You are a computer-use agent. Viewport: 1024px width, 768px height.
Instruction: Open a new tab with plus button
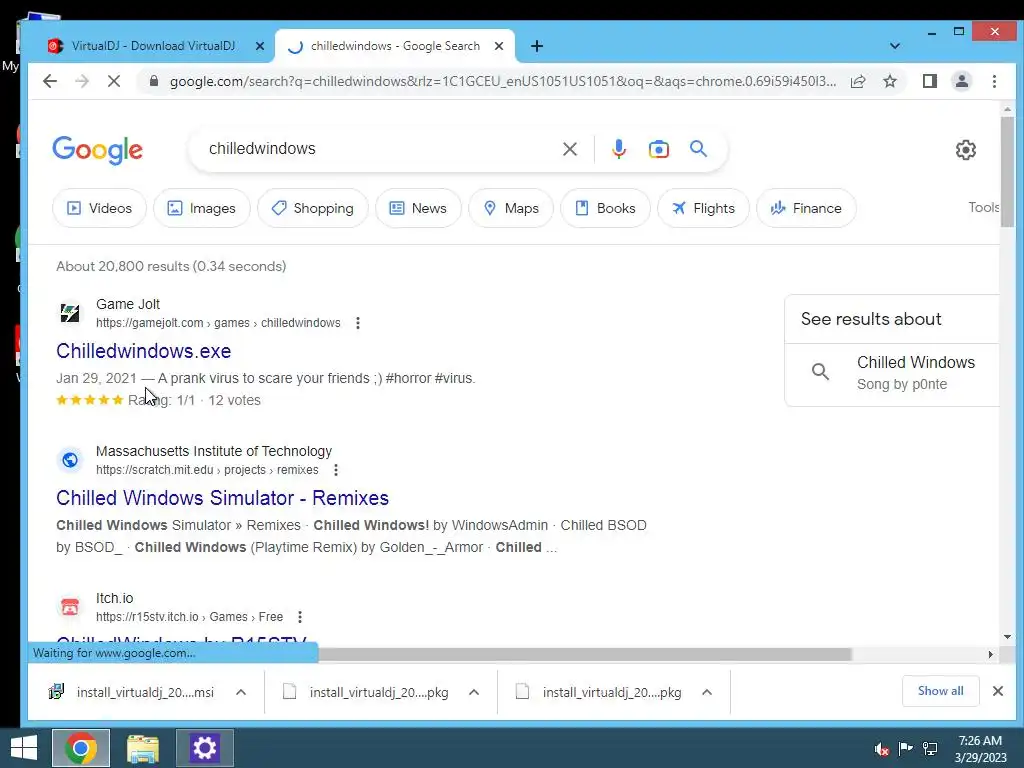point(536,46)
